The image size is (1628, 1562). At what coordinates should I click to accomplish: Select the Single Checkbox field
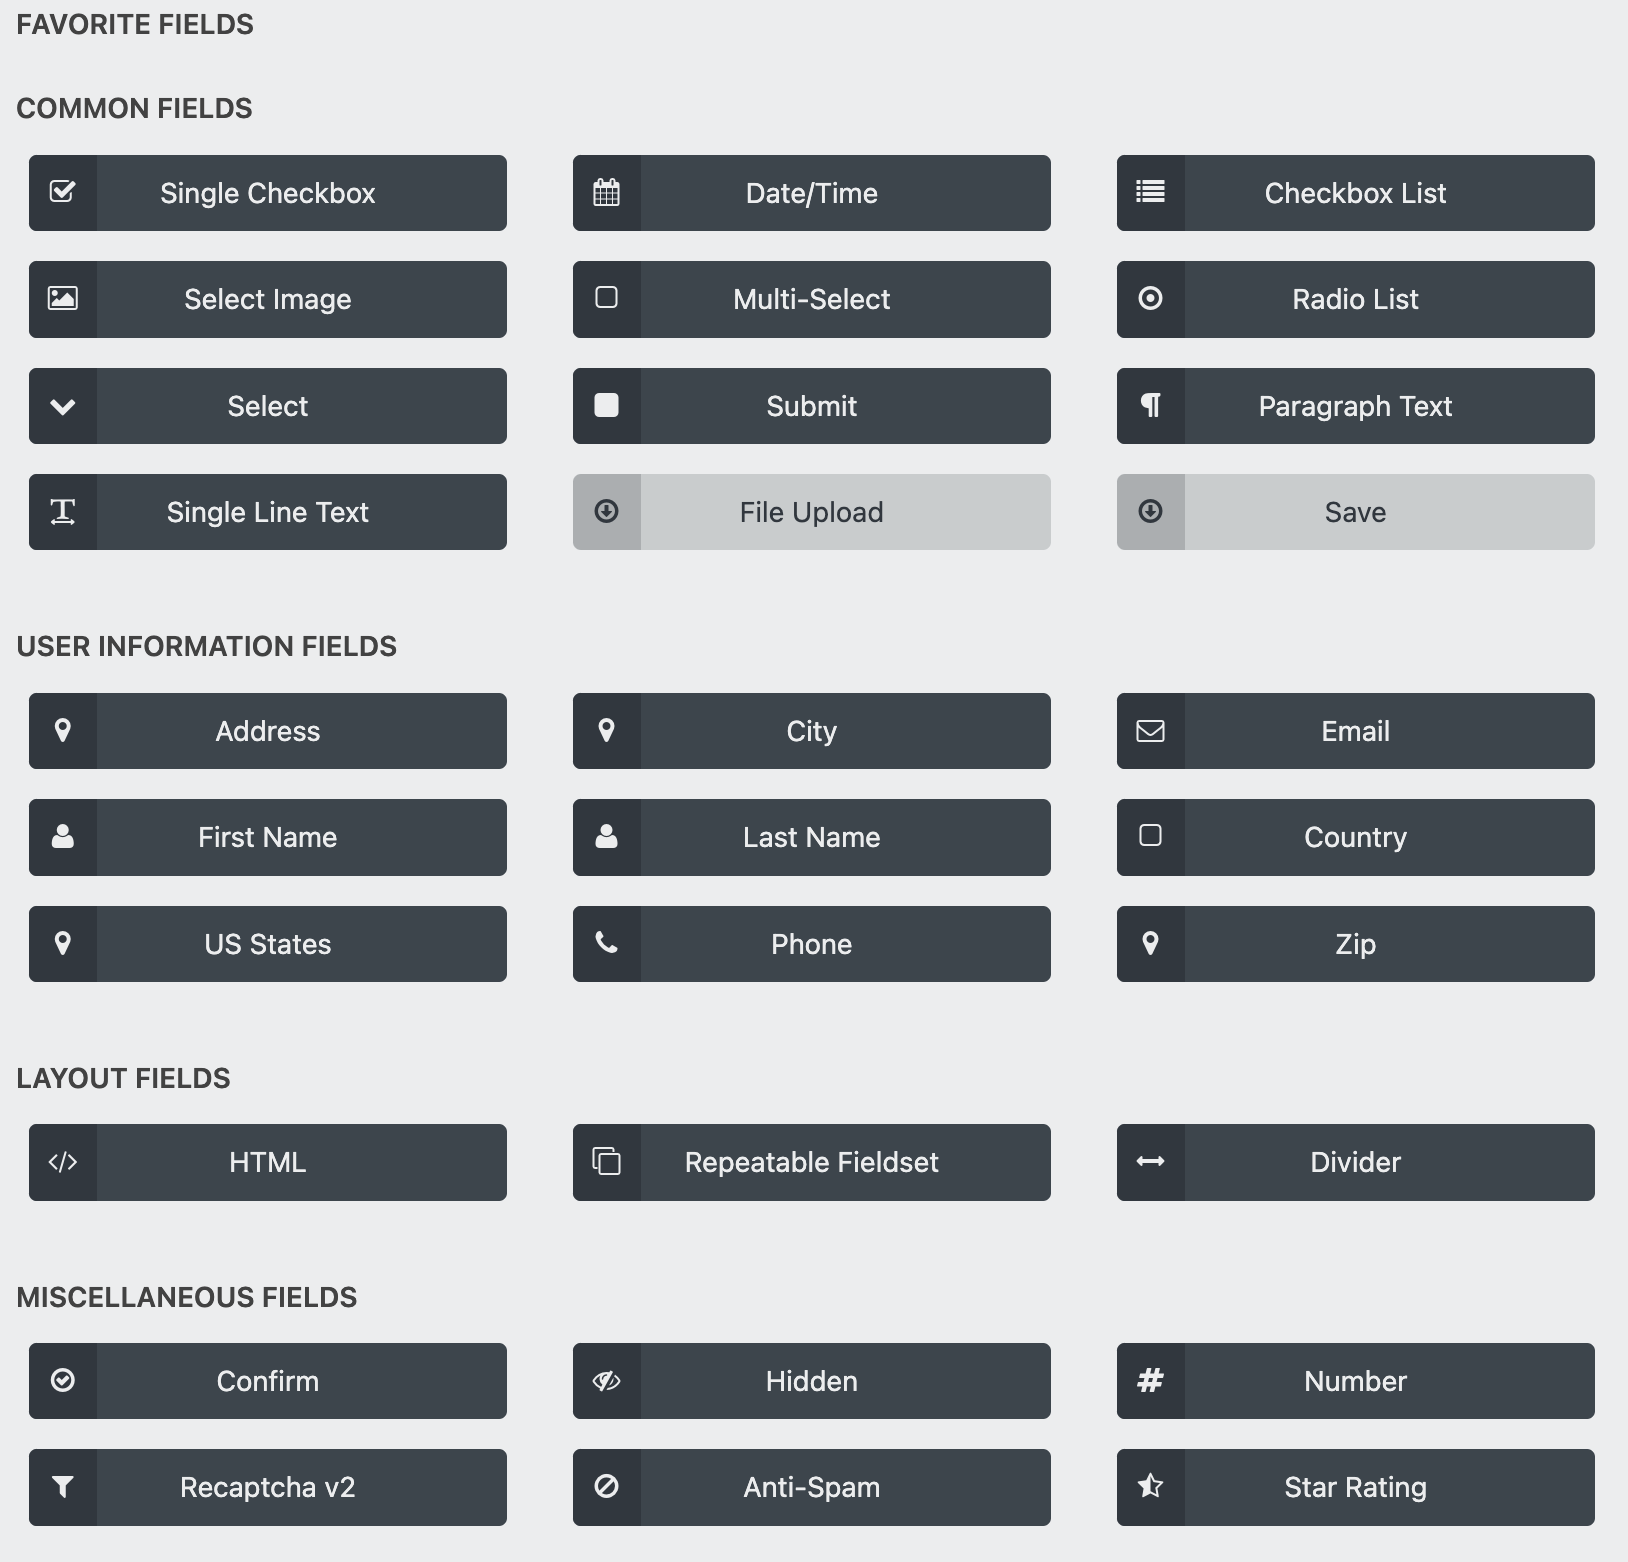coord(267,193)
